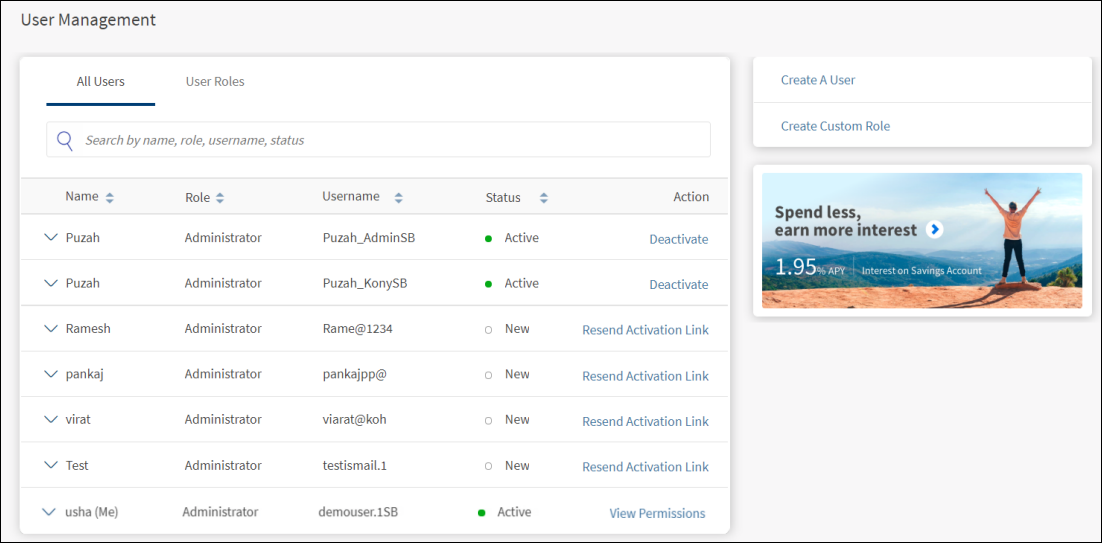Open View Permissions for usha
Image resolution: width=1102 pixels, height=543 pixels.
tap(657, 513)
